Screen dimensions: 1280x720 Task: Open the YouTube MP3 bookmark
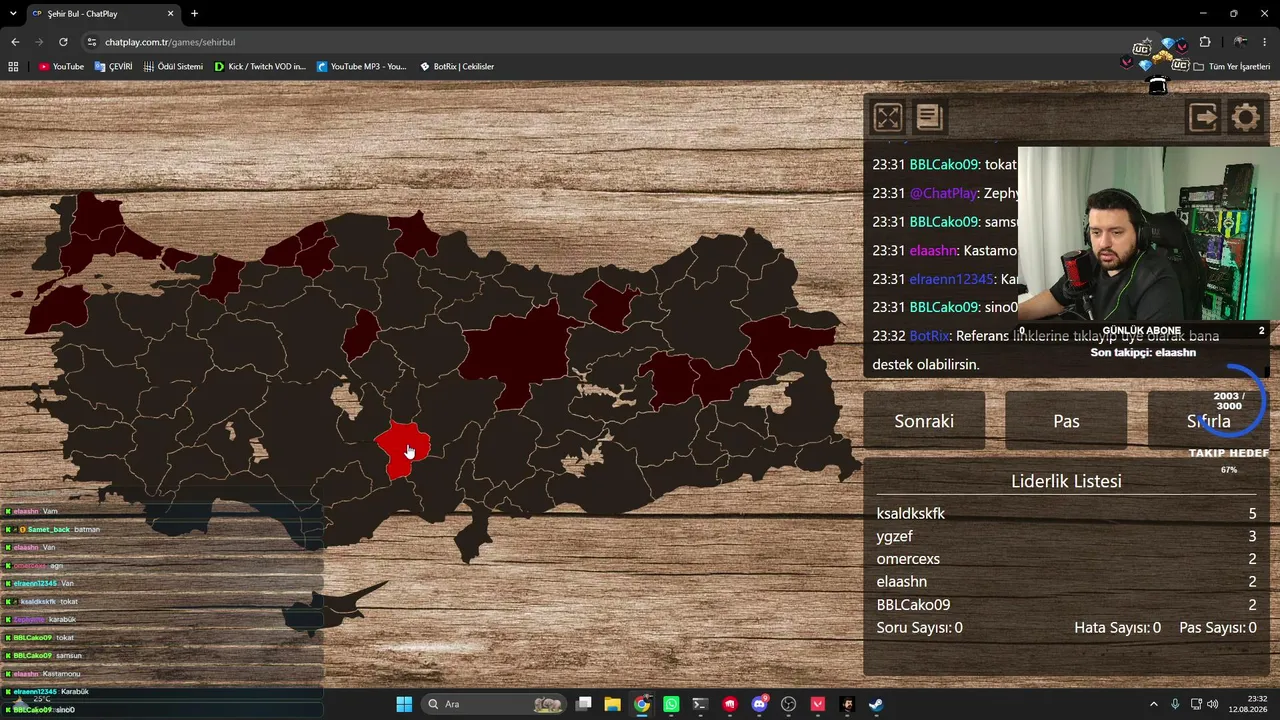(361, 66)
